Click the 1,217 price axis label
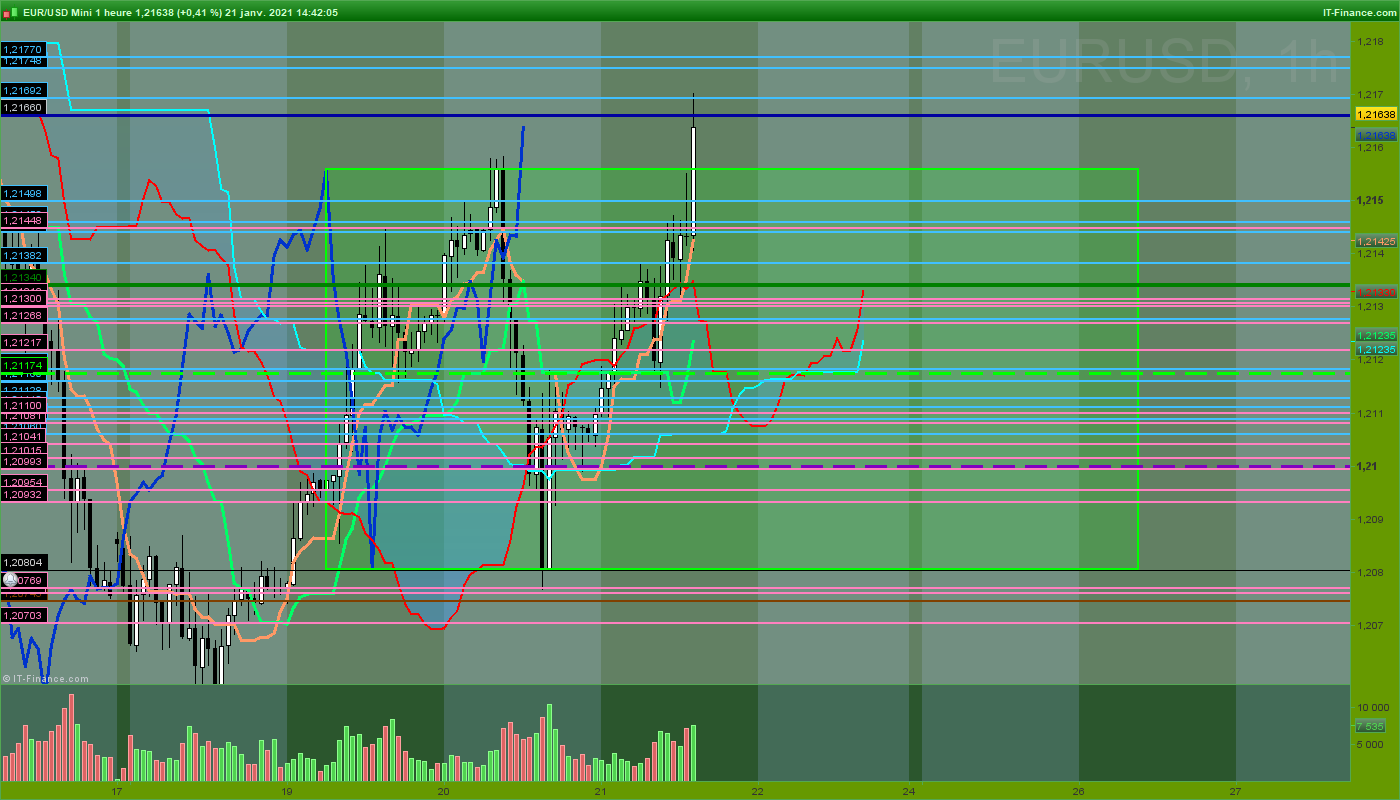The width and height of the screenshot is (1400, 800). tap(1369, 94)
